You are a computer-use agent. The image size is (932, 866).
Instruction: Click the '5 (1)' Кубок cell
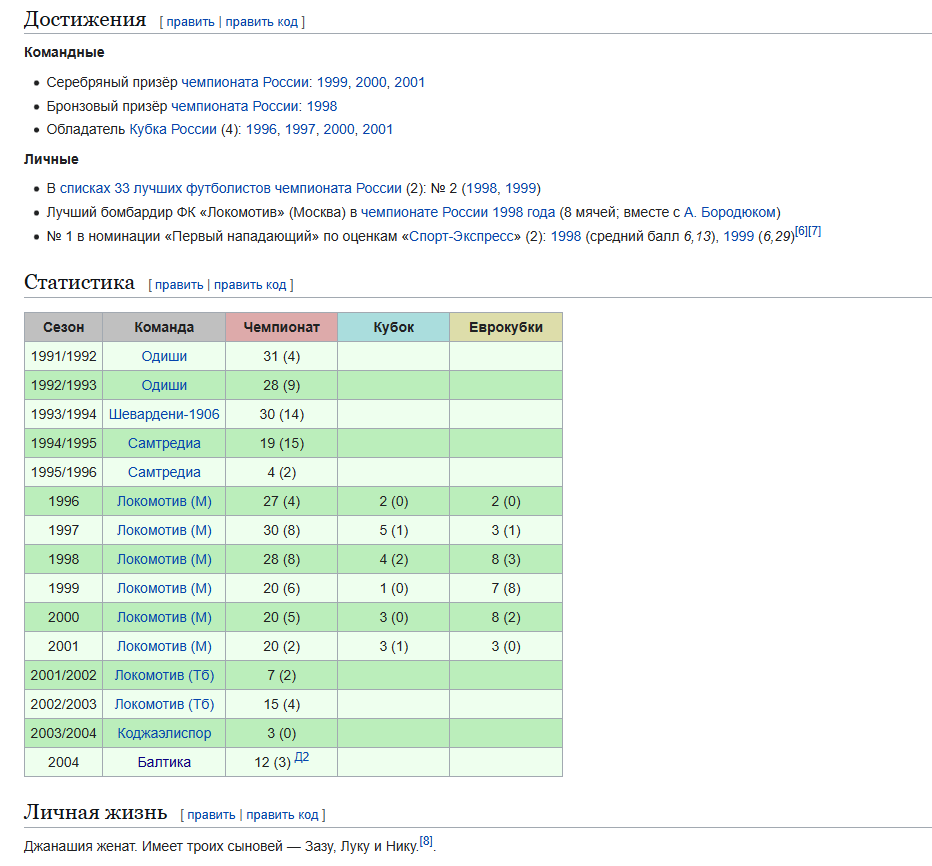point(393,530)
